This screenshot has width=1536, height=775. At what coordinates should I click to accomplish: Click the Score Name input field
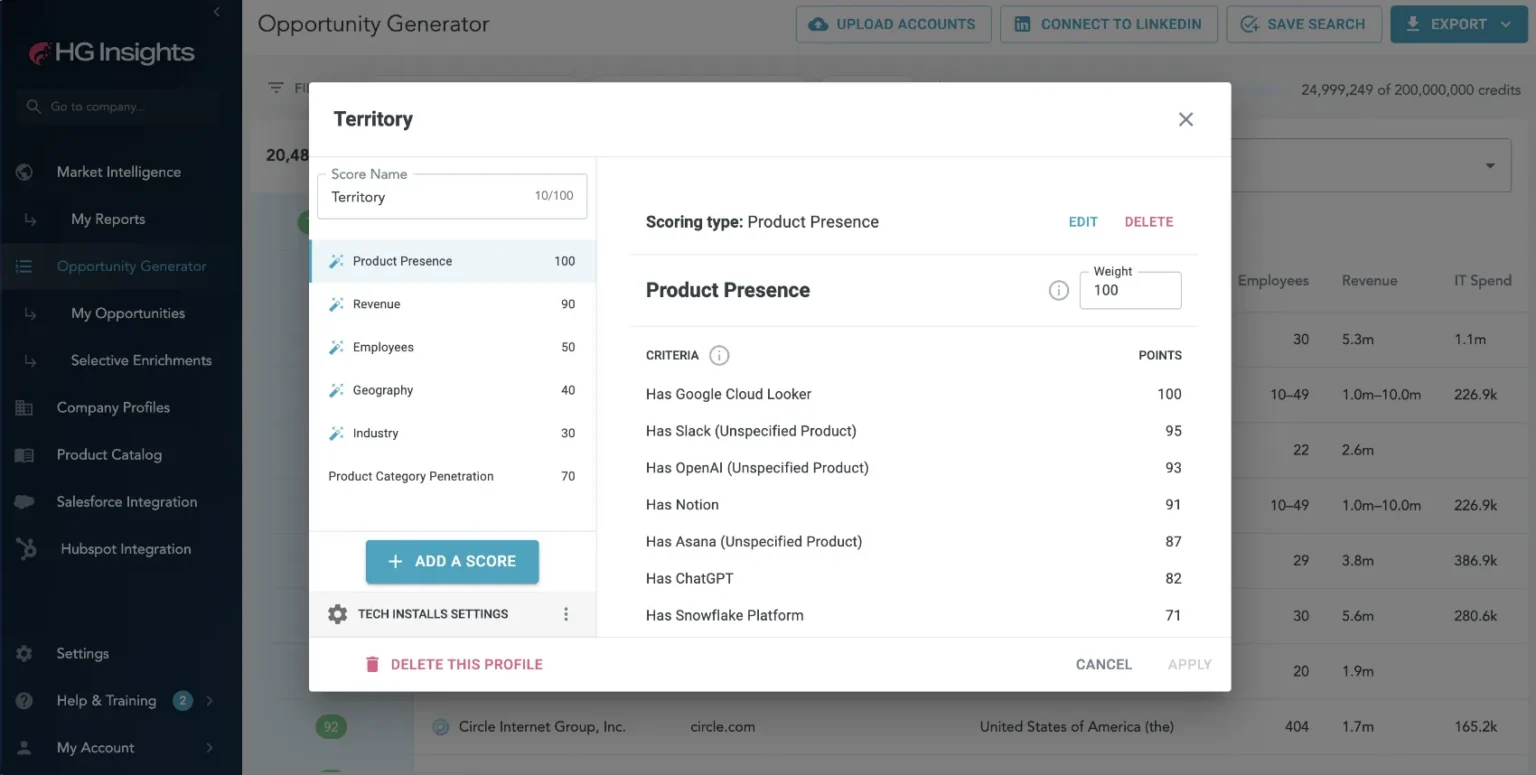pos(452,196)
